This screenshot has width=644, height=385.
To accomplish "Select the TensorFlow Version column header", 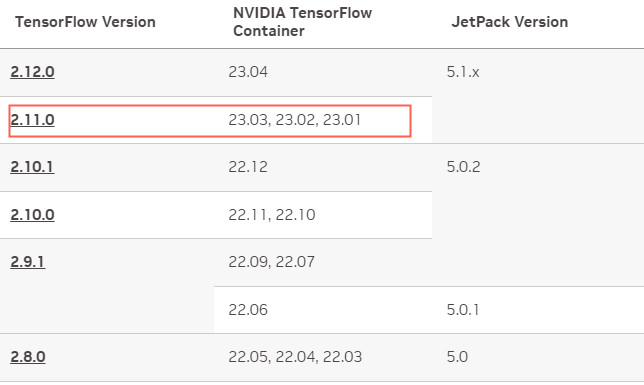I will pos(85,22).
